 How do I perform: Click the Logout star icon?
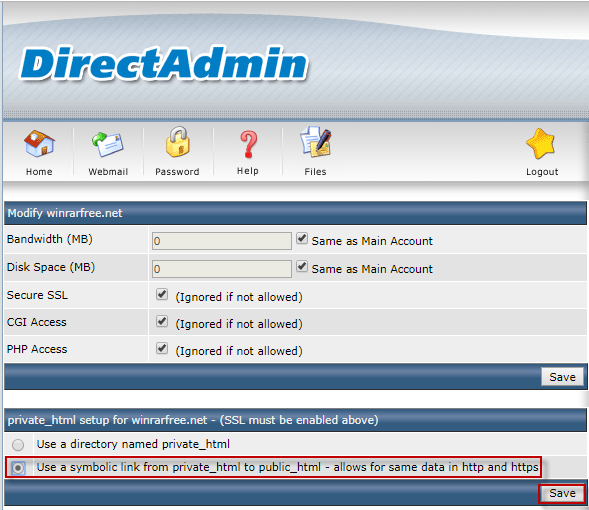click(x=541, y=144)
